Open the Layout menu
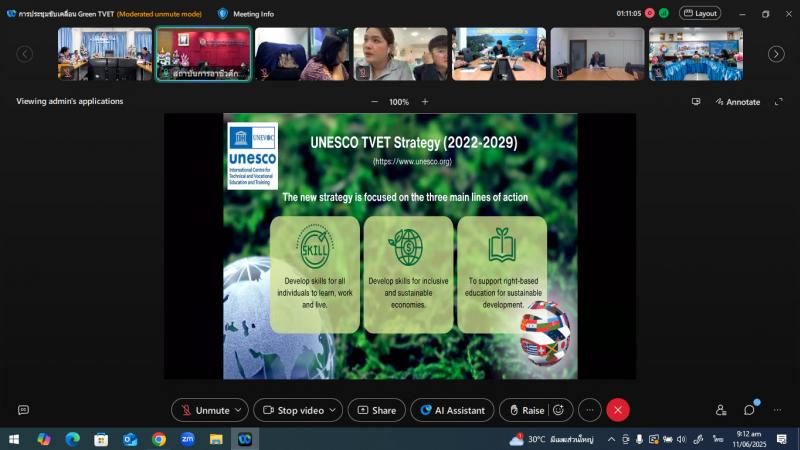 coord(700,13)
